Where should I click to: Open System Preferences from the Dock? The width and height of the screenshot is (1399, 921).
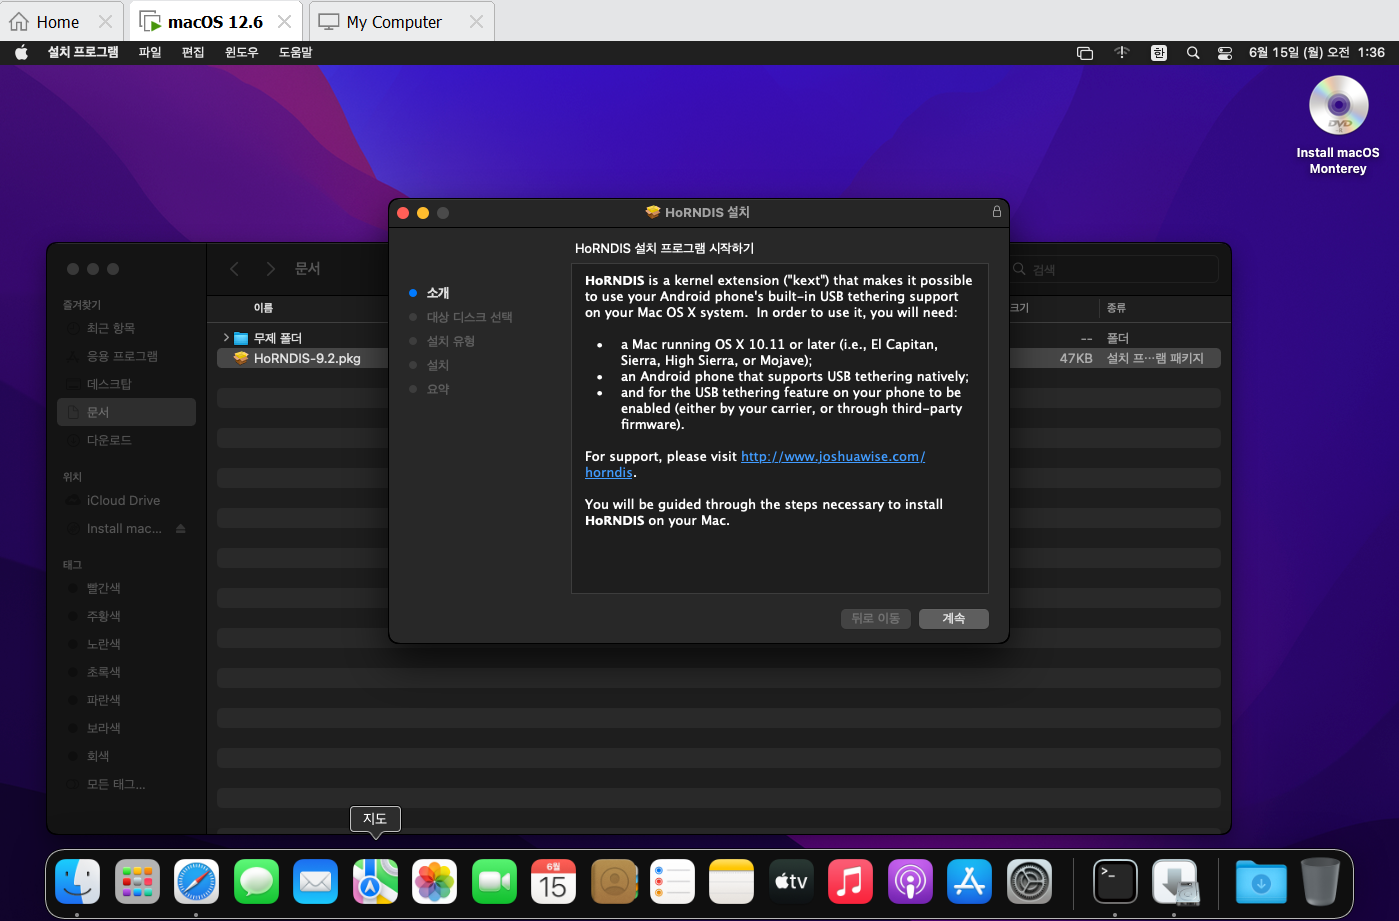point(1029,882)
